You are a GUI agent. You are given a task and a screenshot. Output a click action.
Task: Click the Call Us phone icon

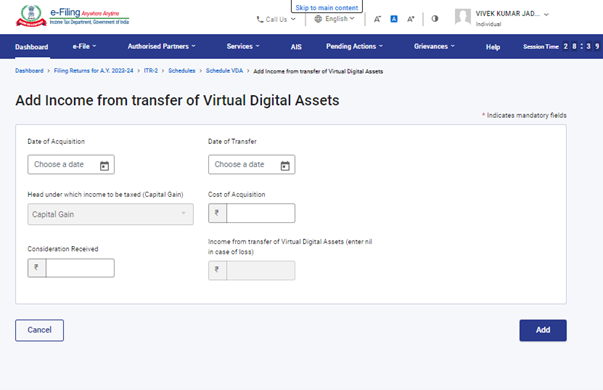click(260, 19)
